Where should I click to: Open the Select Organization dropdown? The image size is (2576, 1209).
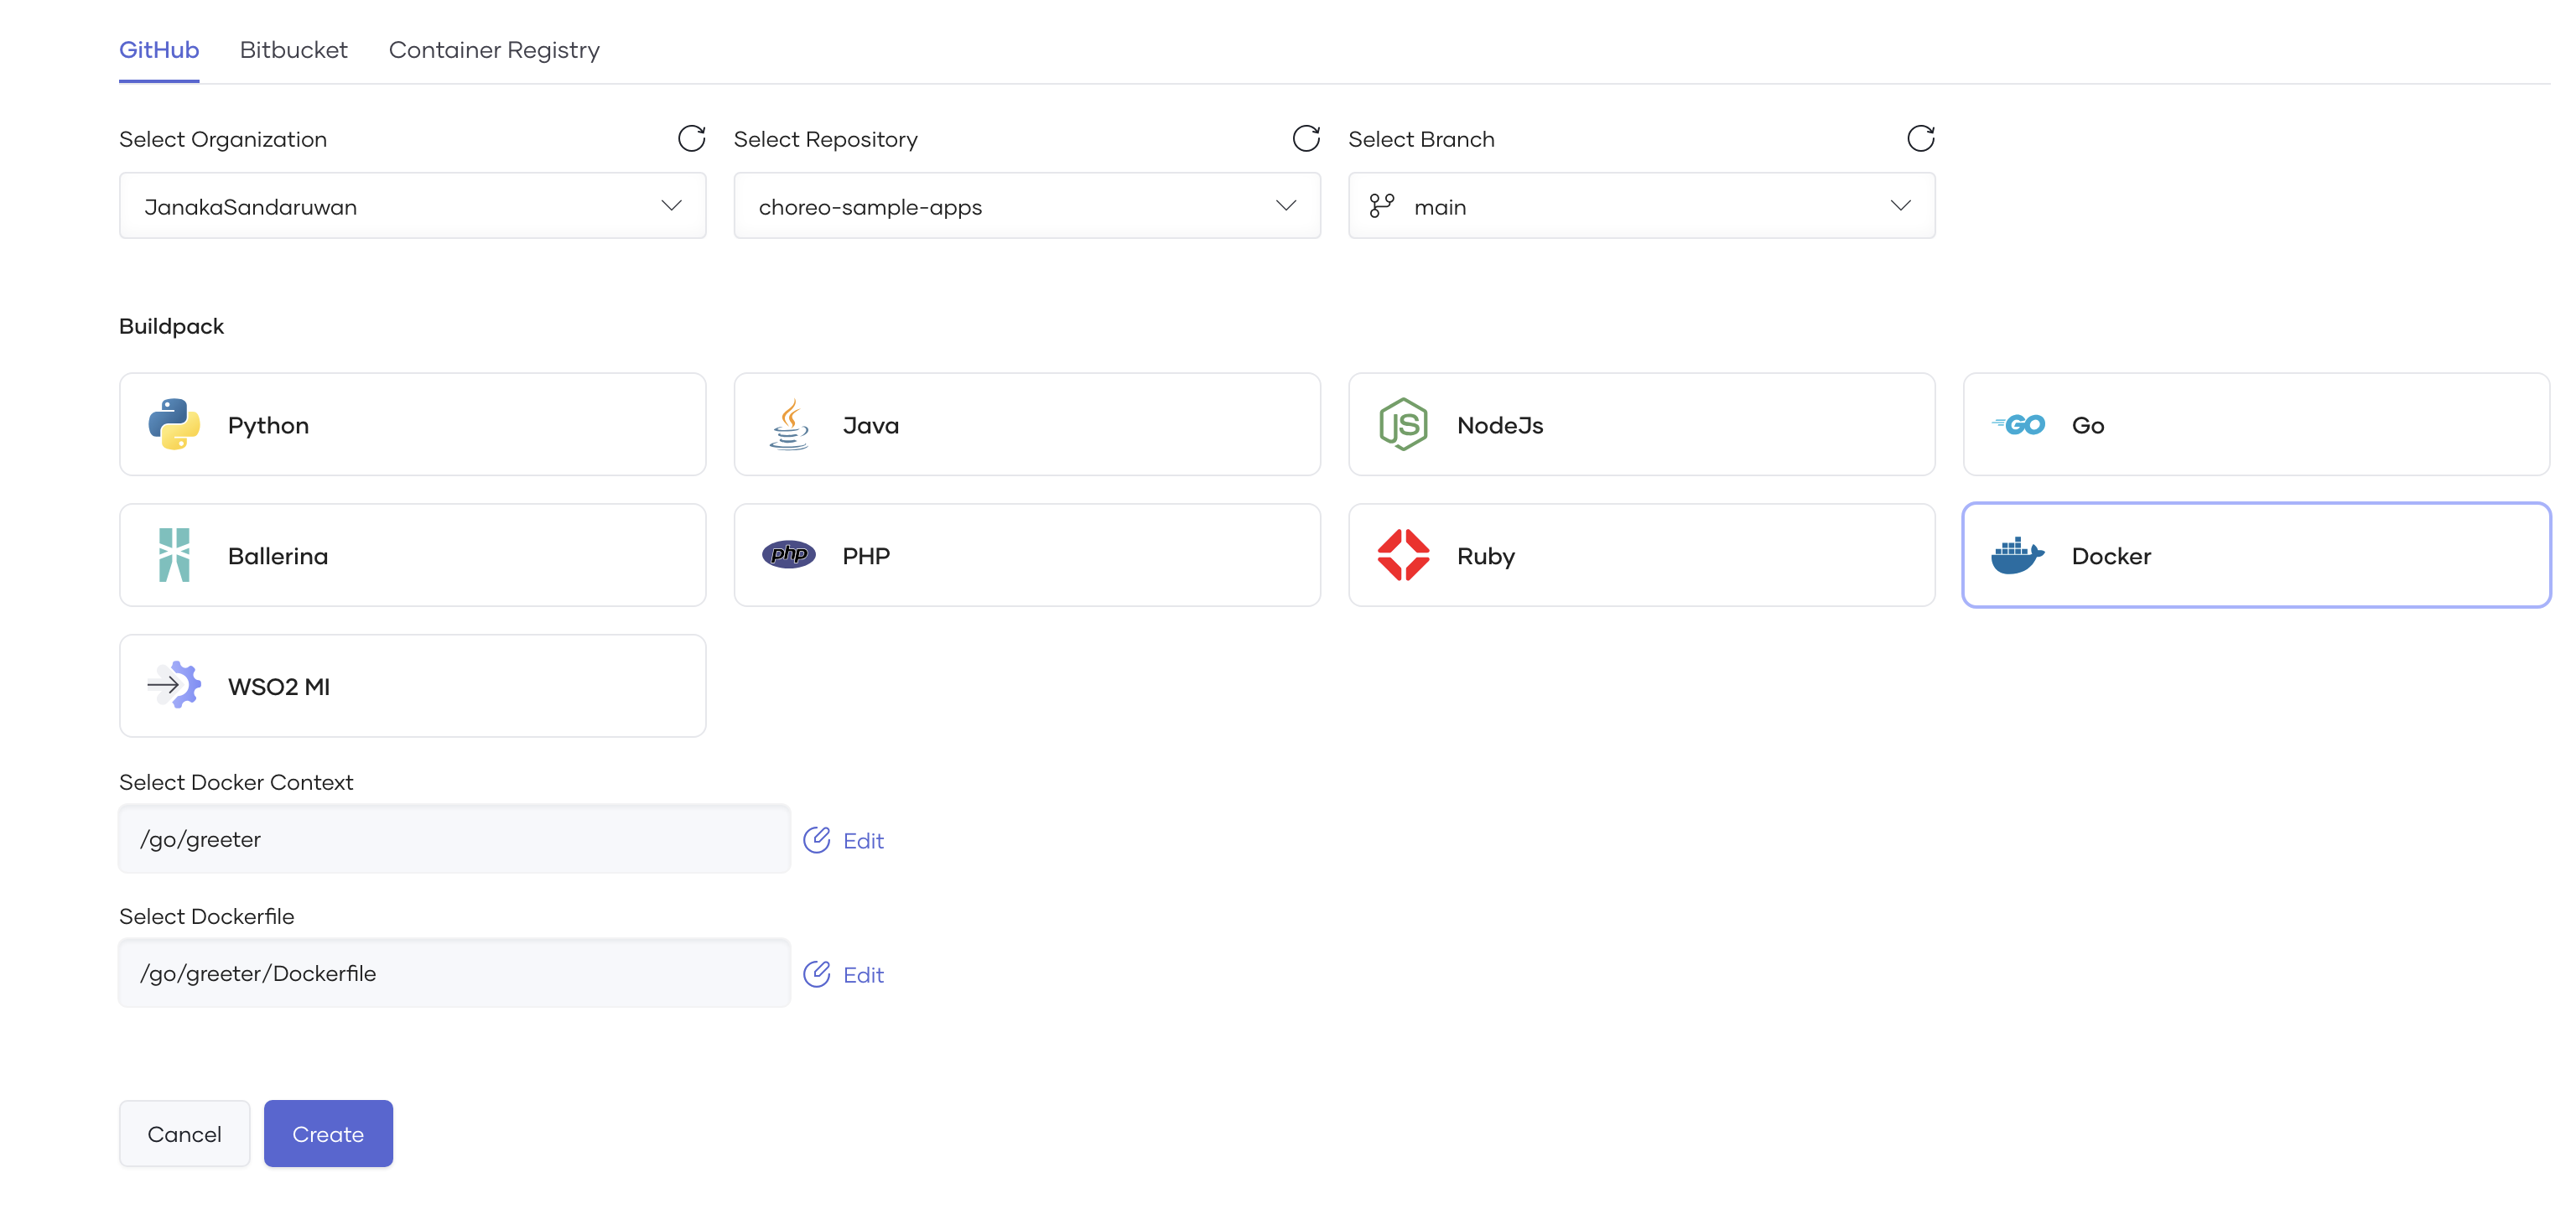tap(412, 206)
